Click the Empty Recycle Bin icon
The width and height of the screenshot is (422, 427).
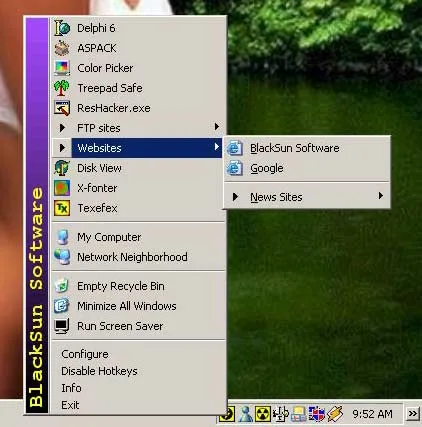coord(62,286)
